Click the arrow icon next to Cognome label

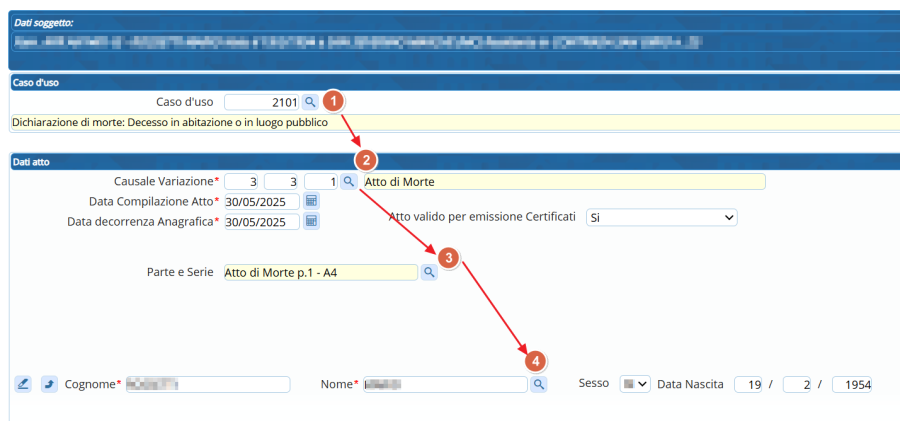49,384
